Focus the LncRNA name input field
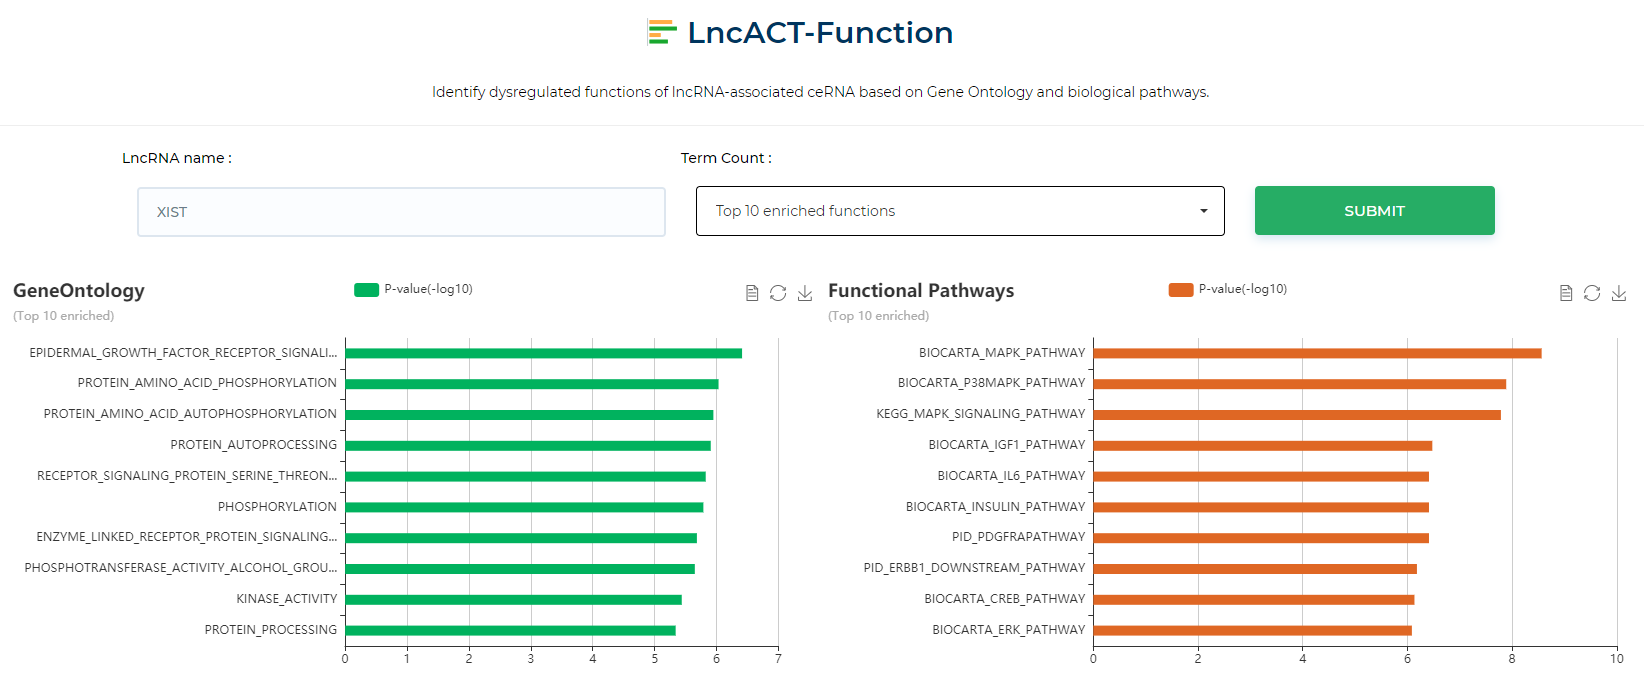The image size is (1646, 685). [x=401, y=212]
